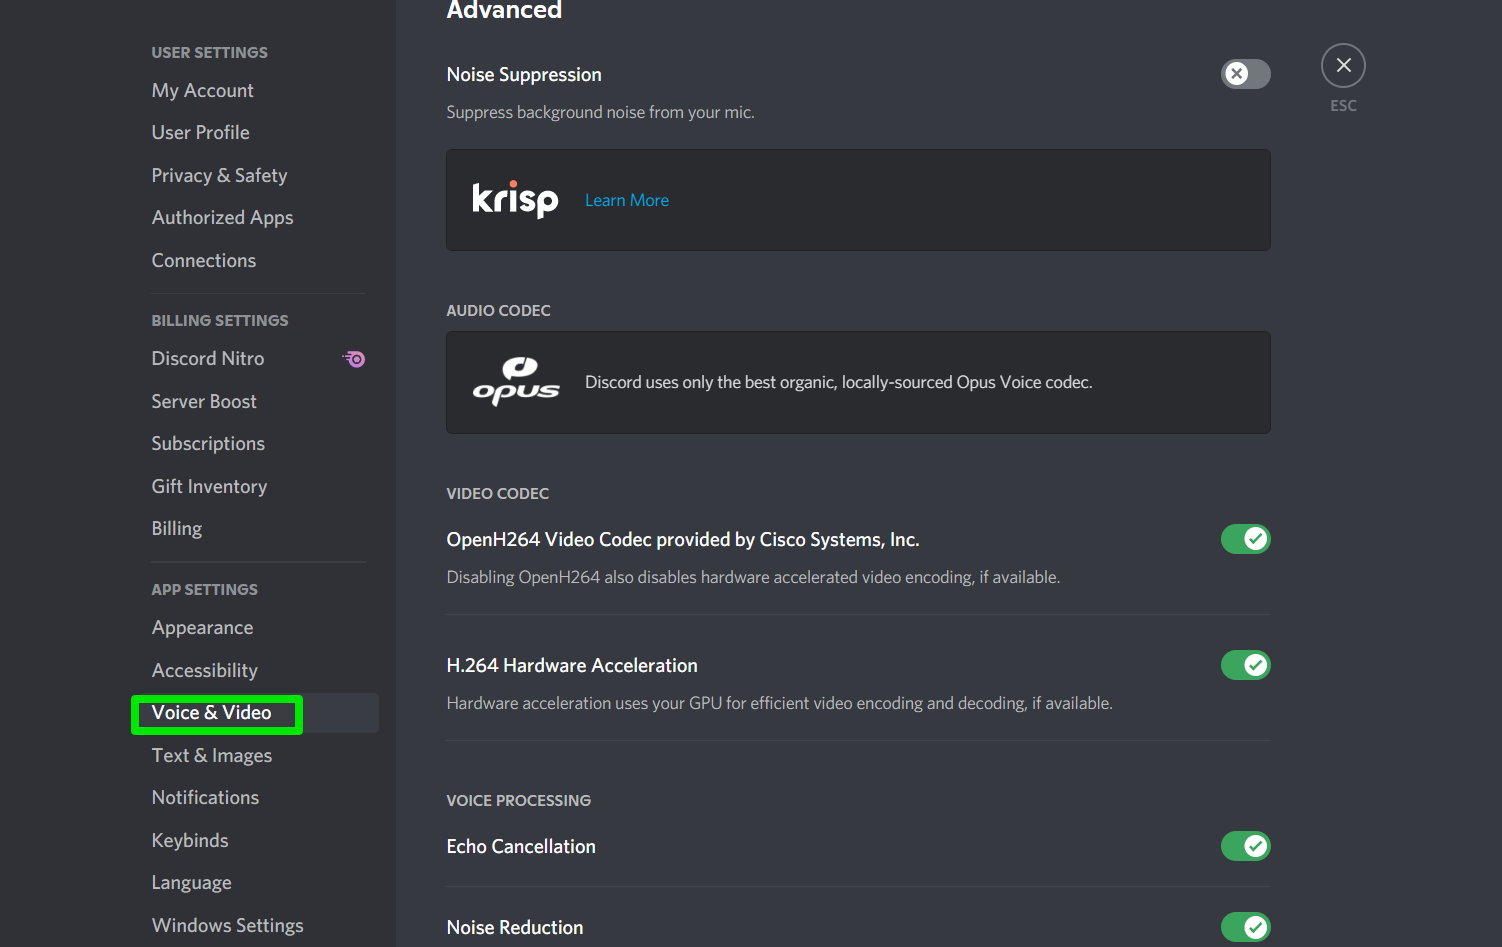Screen dimensions: 1502x947
Task: Click the AUDIO CODEC section heading
Action: point(498,311)
